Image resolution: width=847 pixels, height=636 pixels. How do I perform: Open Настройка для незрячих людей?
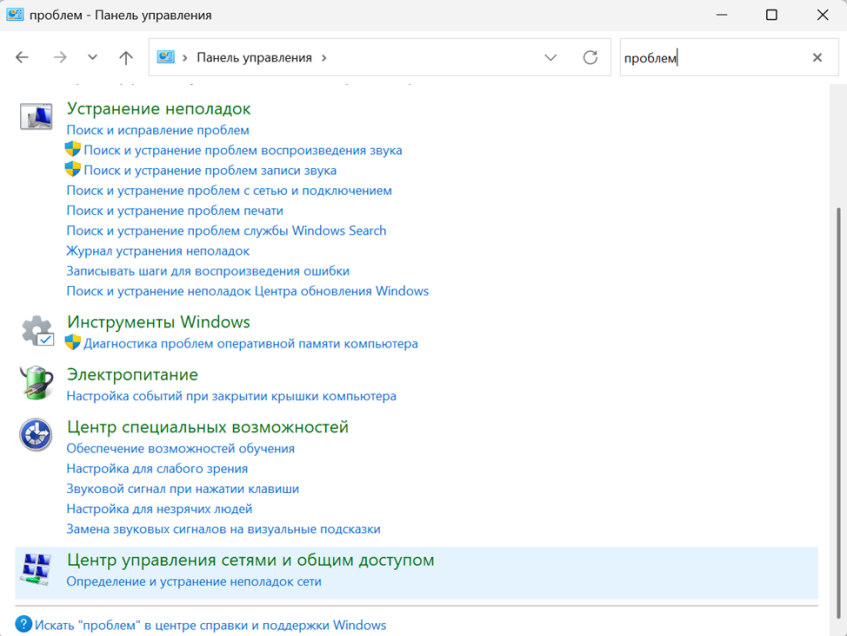(x=159, y=509)
